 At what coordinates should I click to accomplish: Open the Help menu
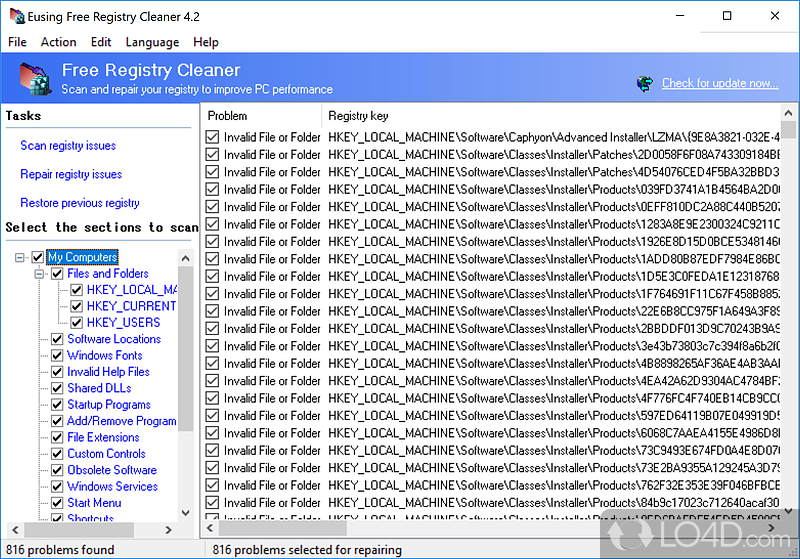pyautogui.click(x=206, y=42)
